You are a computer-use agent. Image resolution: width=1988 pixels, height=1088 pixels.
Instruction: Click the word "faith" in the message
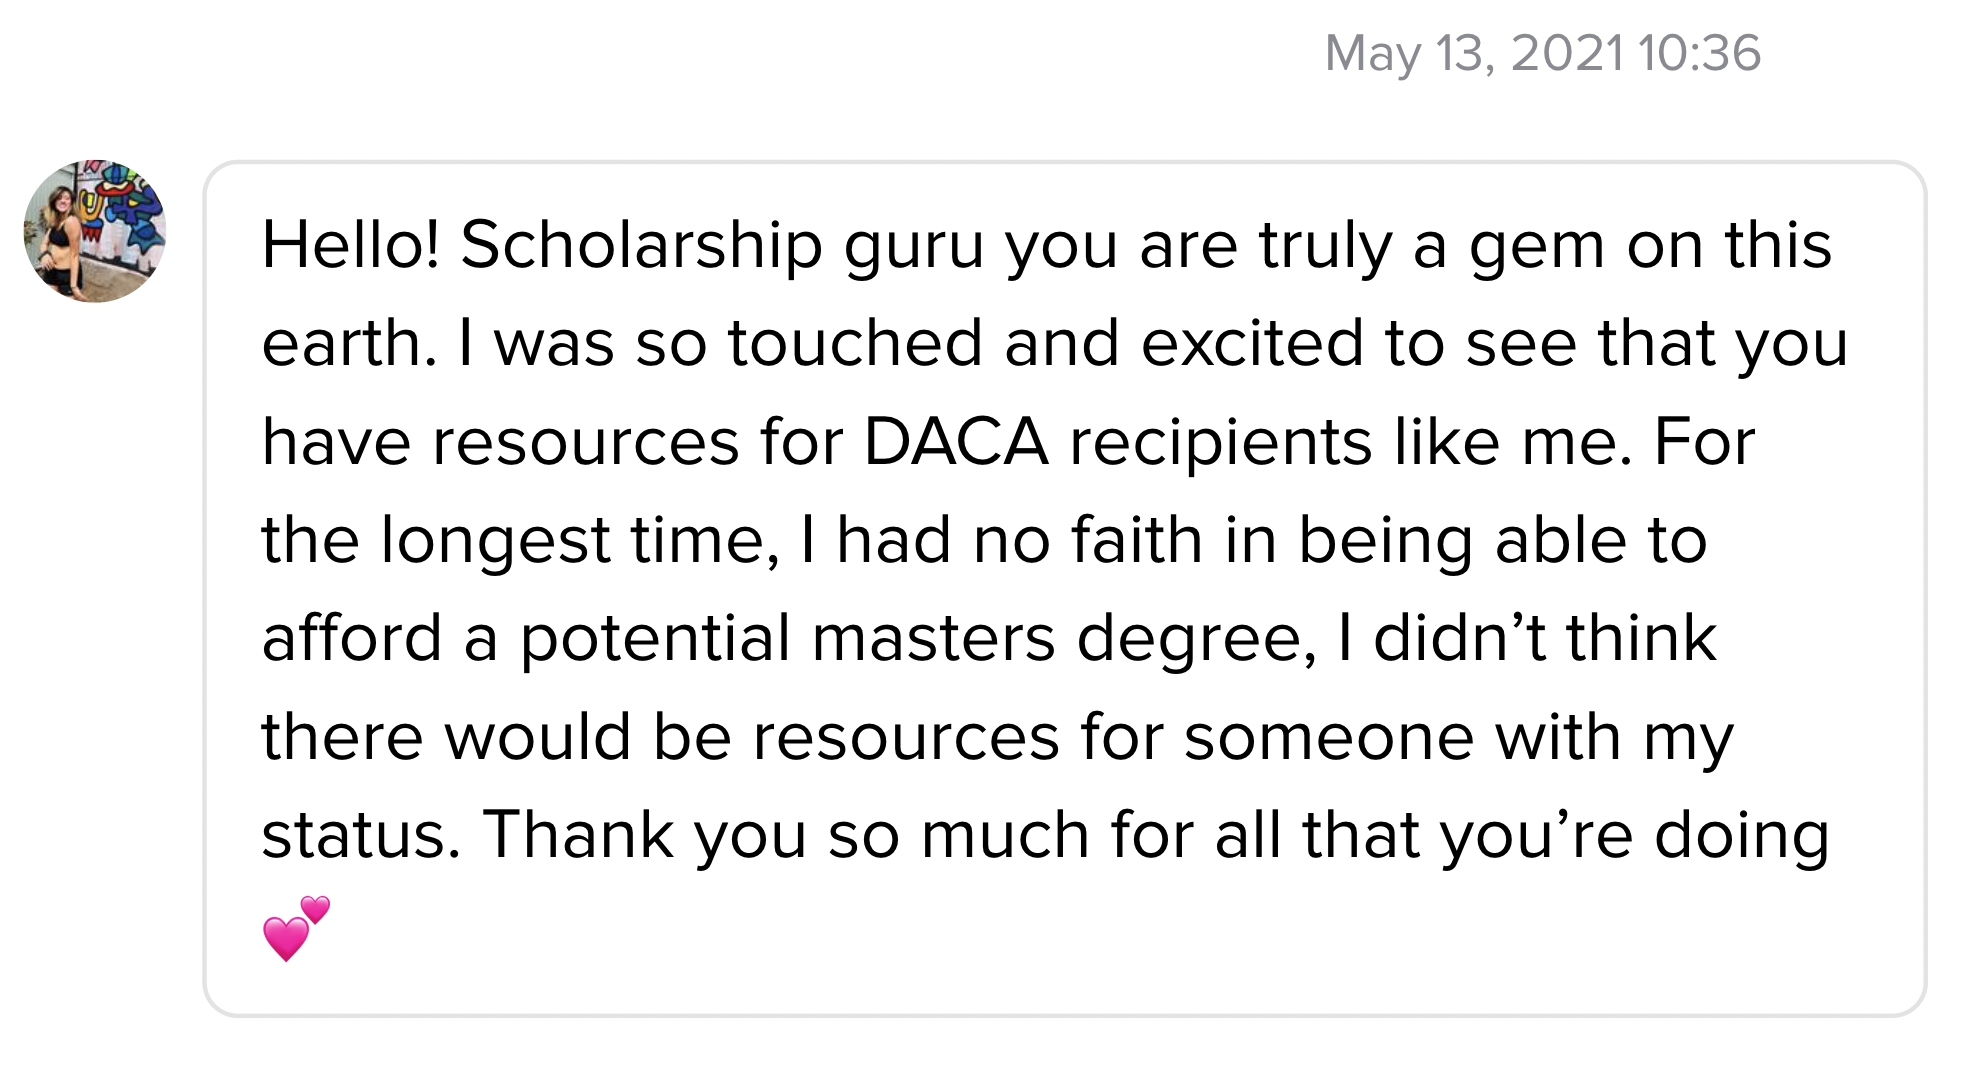[1136, 540]
